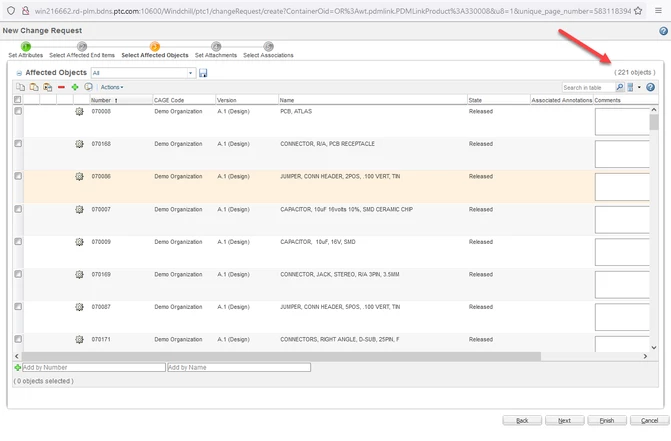This screenshot has width=671, height=441.
Task: Click the gear part icon for 070087
Action: [79, 307]
